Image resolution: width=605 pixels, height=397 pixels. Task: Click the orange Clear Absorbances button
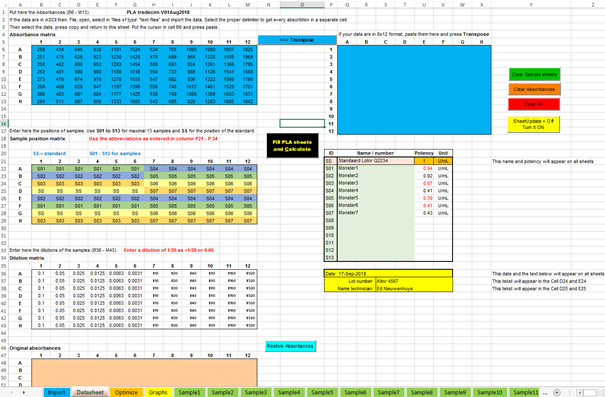pos(534,89)
